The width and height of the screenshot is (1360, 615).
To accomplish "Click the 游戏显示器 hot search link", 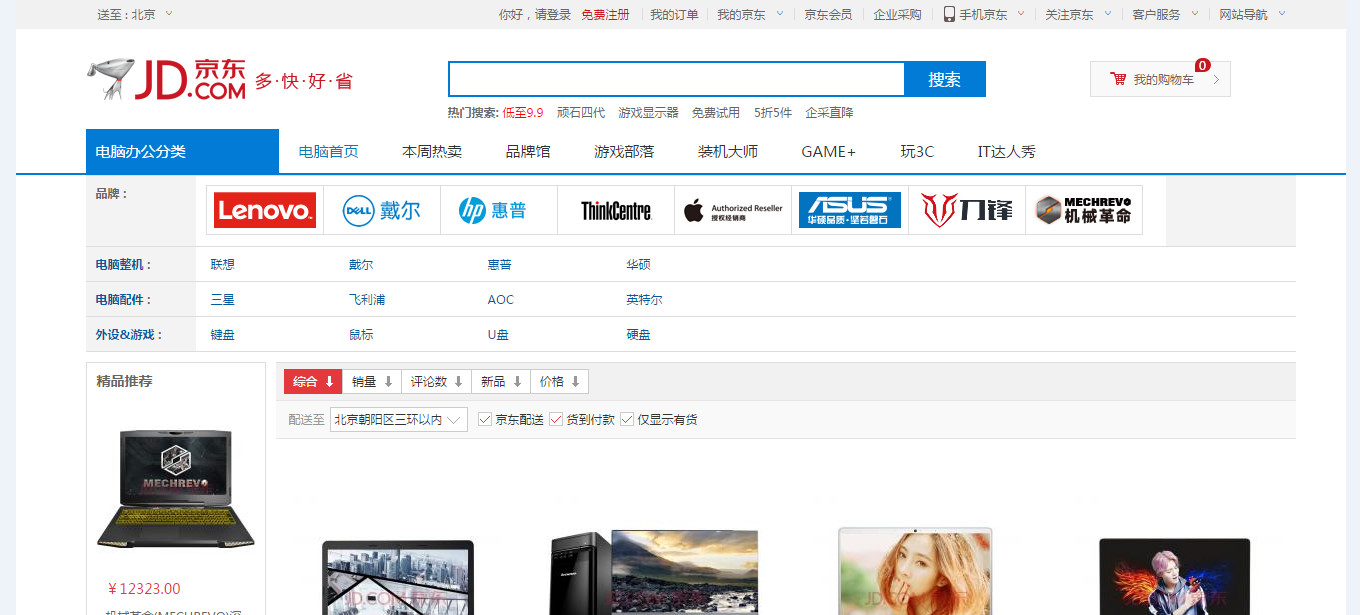I will [x=648, y=112].
